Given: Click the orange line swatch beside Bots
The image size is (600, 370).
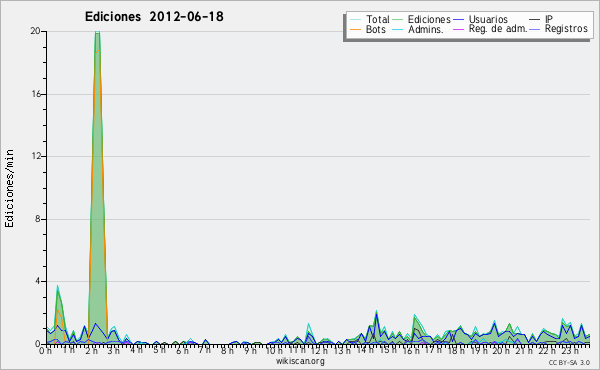Looking at the screenshot, I should point(355,29).
